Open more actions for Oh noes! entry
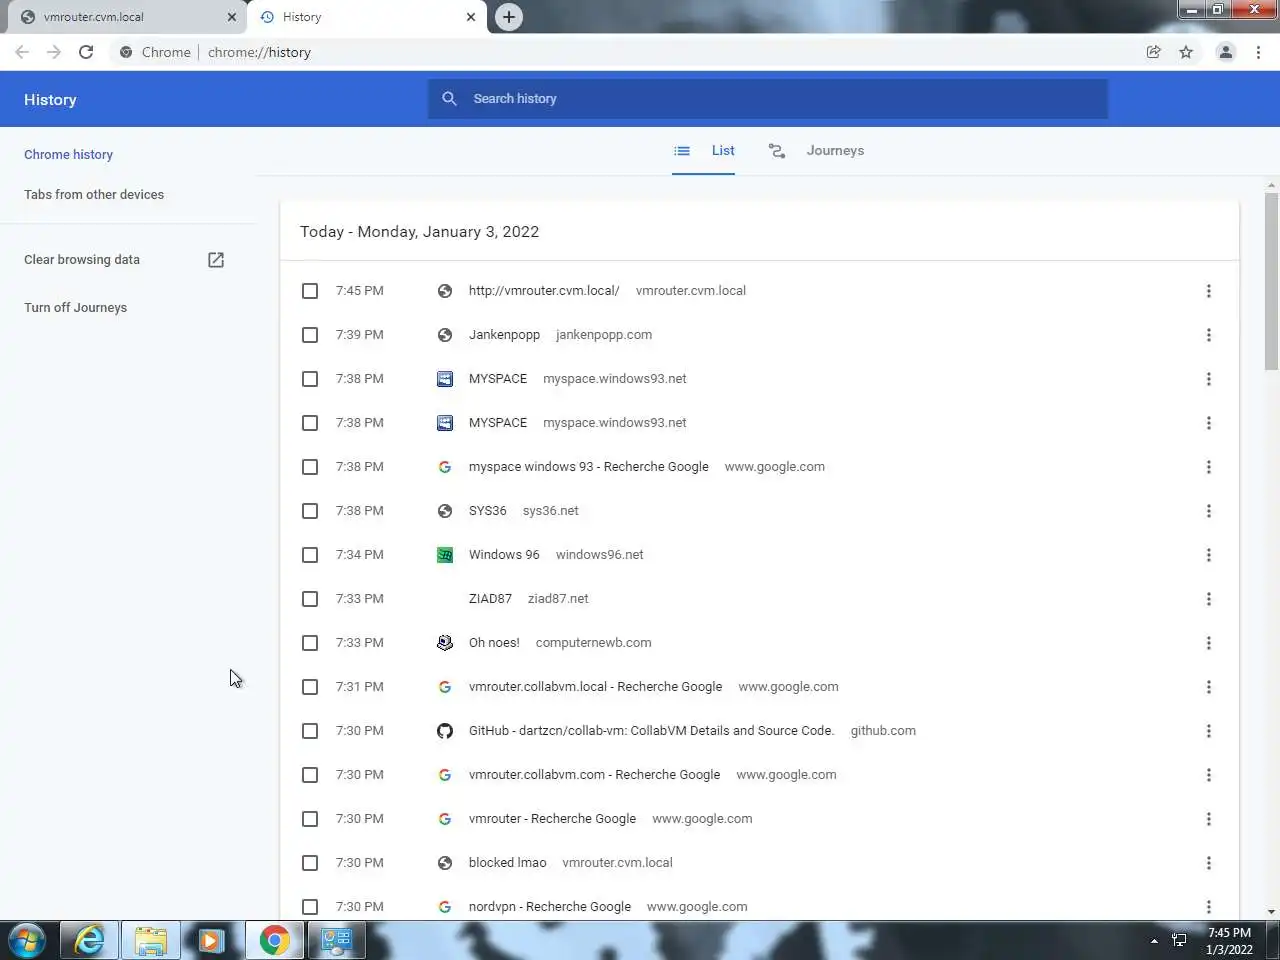This screenshot has height=960, width=1280. pyautogui.click(x=1208, y=643)
